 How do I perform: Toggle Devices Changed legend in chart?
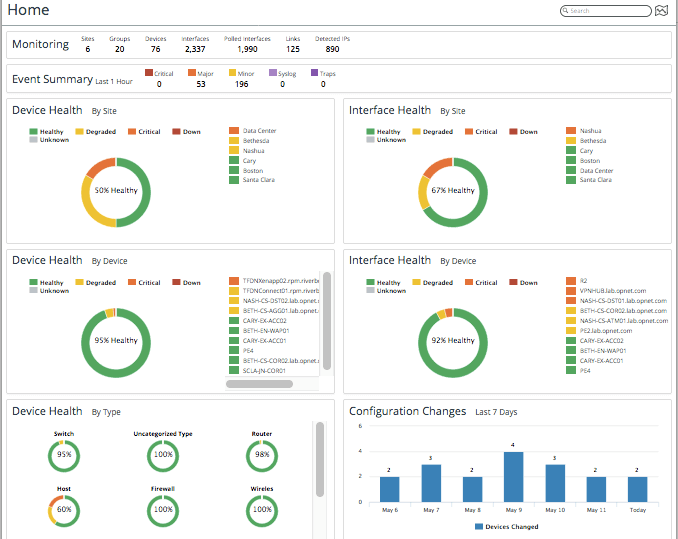[x=507, y=526]
